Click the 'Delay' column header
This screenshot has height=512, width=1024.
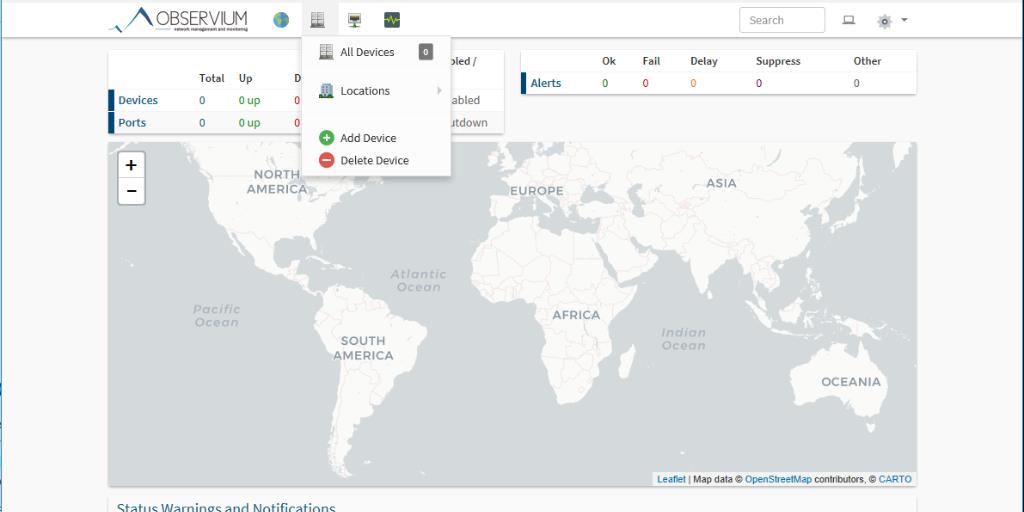point(704,61)
